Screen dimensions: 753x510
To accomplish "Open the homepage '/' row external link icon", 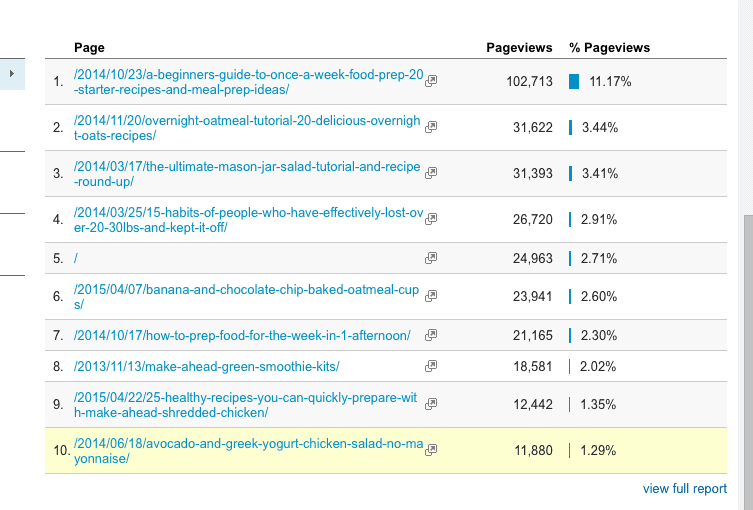I will (431, 258).
